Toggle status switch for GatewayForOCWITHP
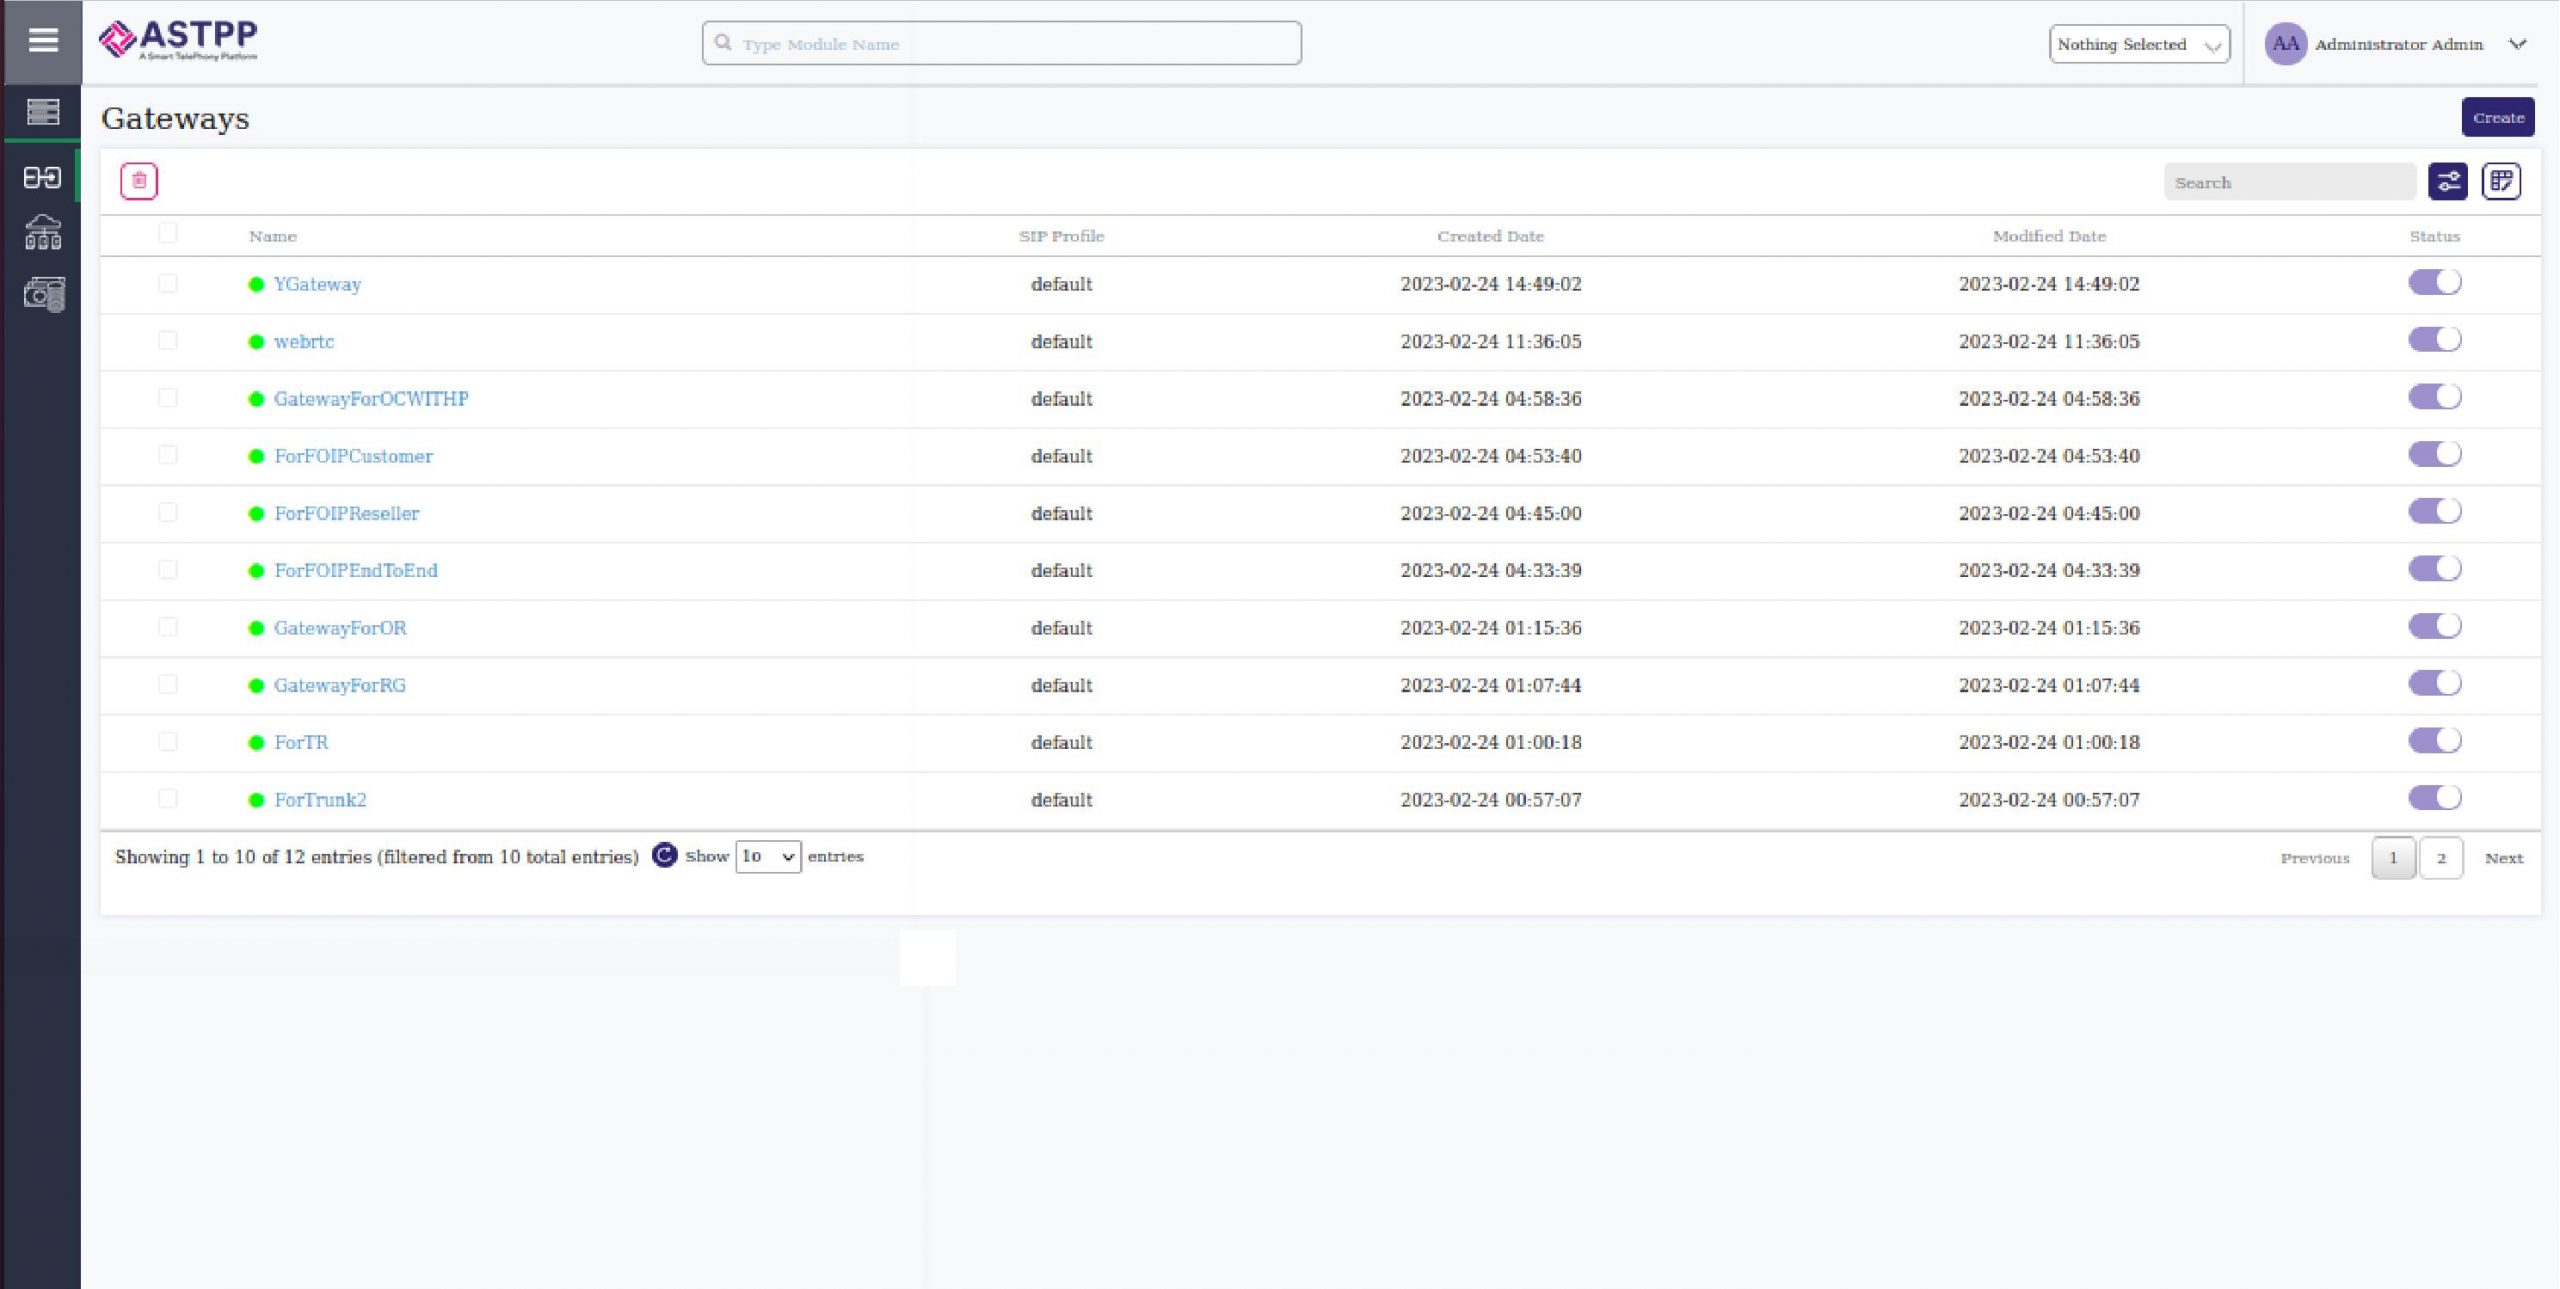The width and height of the screenshot is (2560, 1289). click(x=2435, y=397)
